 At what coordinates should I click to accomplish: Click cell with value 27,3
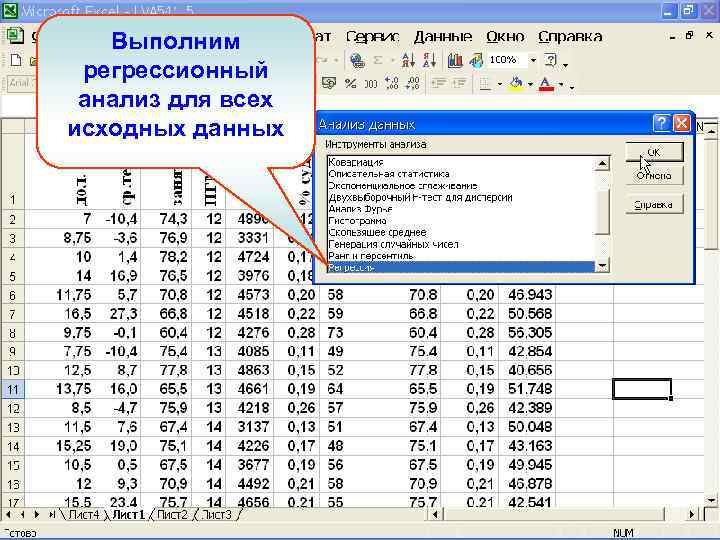(x=118, y=314)
